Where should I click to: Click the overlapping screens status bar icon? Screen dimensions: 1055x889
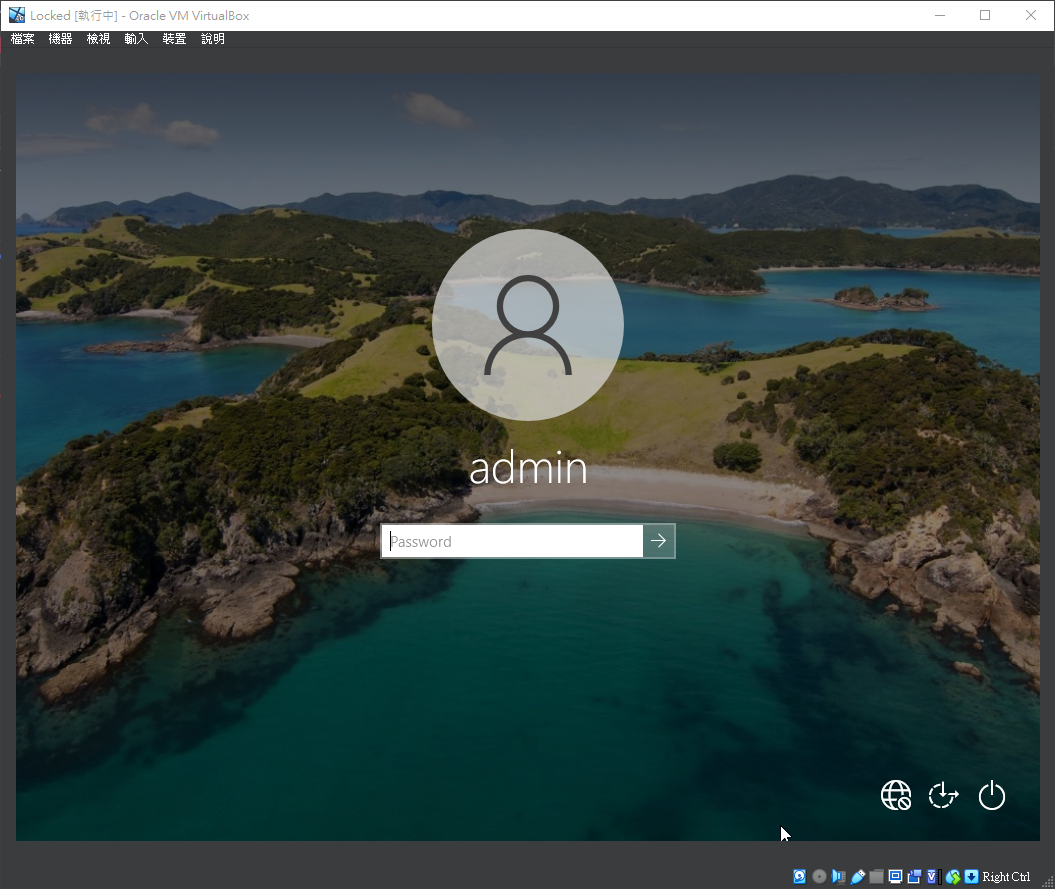click(x=914, y=877)
